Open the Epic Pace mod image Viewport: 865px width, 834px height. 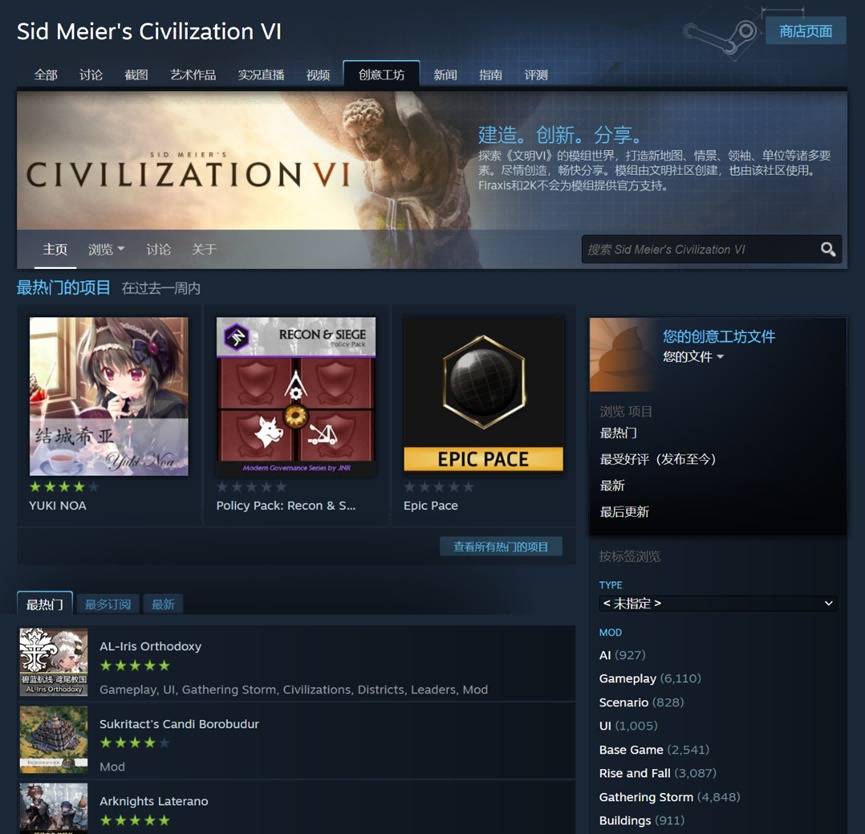[483, 396]
